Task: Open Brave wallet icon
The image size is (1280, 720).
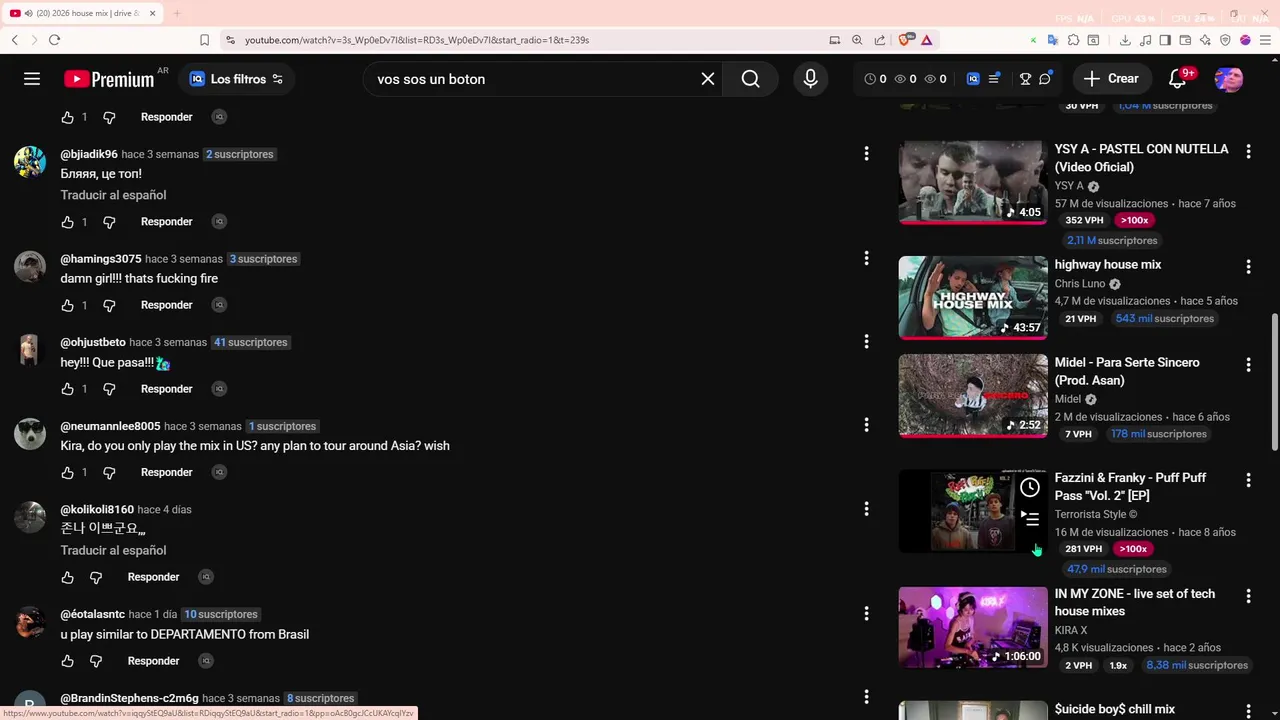Action: [x=1185, y=40]
